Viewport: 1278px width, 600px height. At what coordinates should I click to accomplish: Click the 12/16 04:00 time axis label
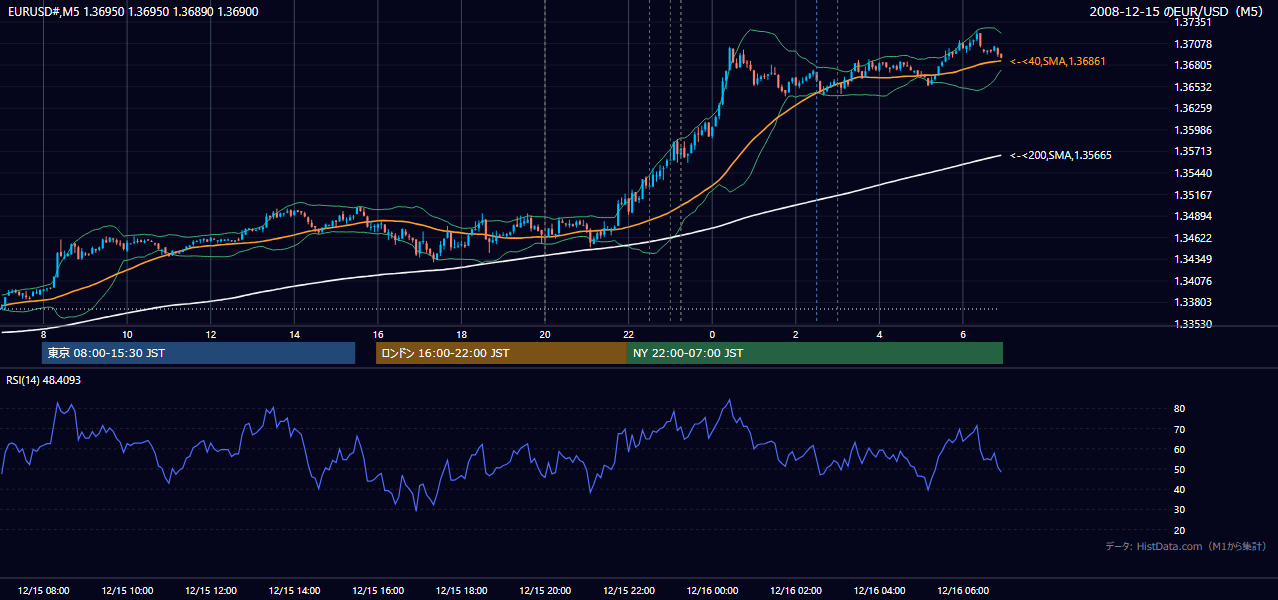pyautogui.click(x=879, y=591)
